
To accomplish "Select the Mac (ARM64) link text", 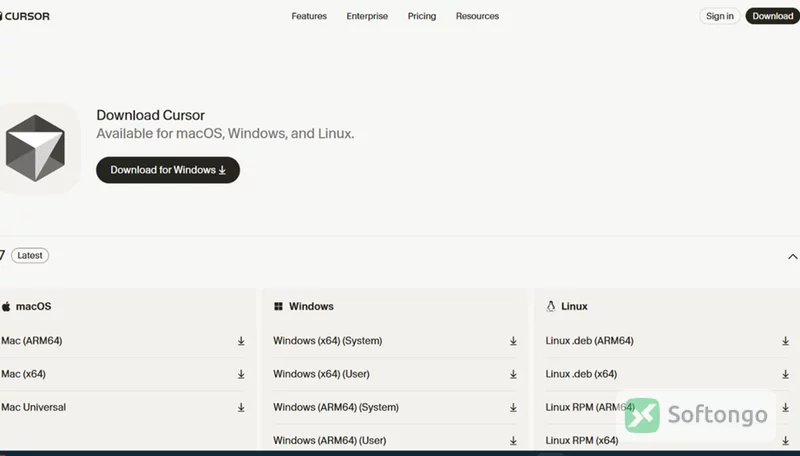I will tap(32, 341).
